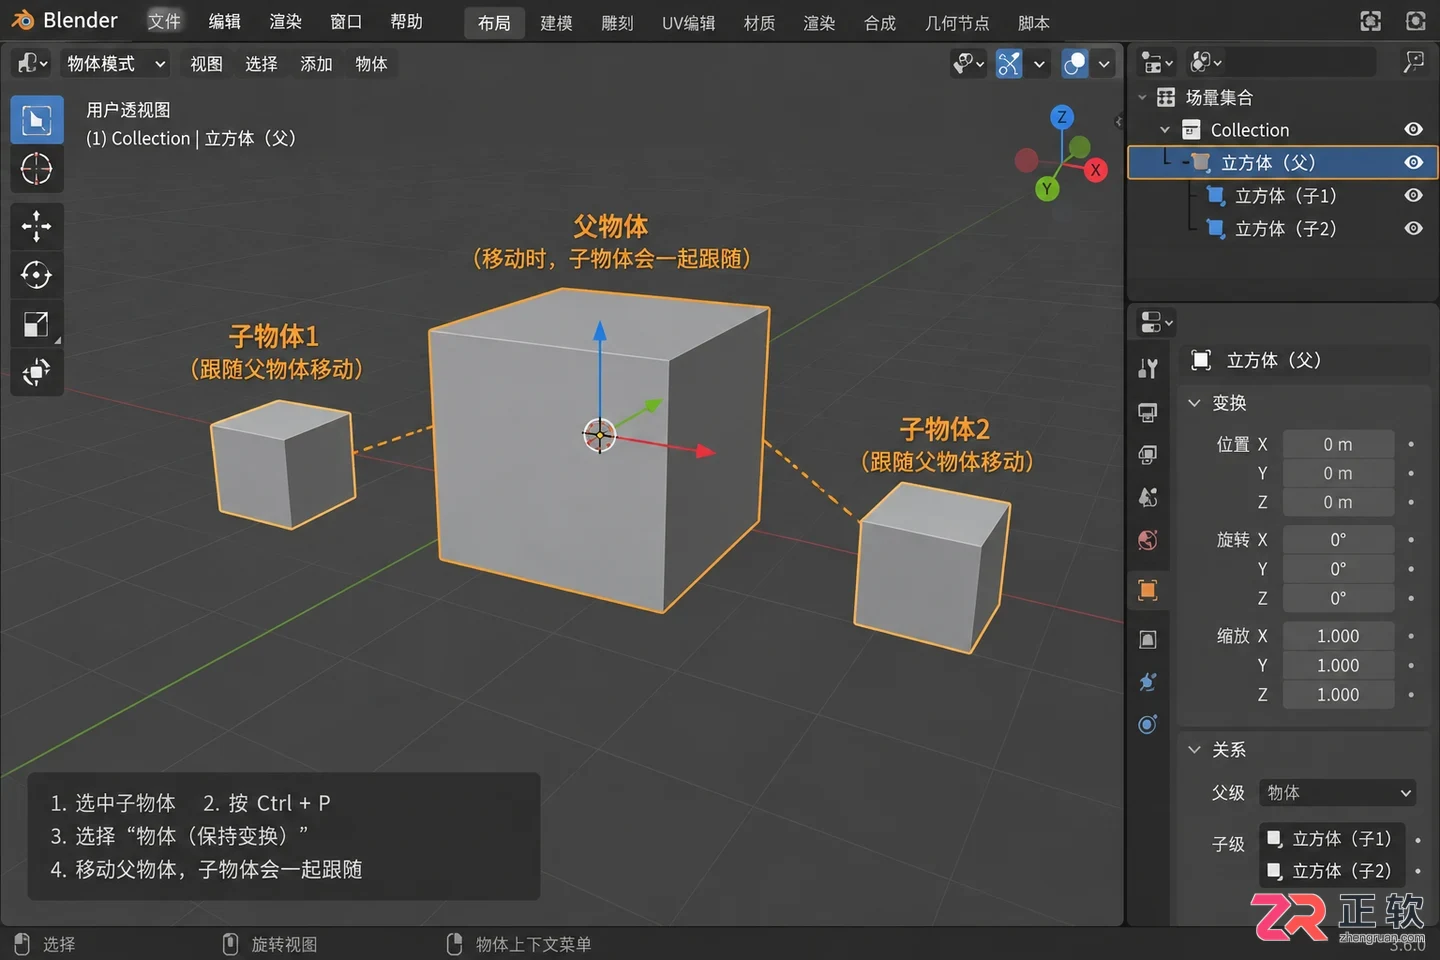Open the Render properties tab icon
1440x960 pixels.
pyautogui.click(x=1148, y=413)
